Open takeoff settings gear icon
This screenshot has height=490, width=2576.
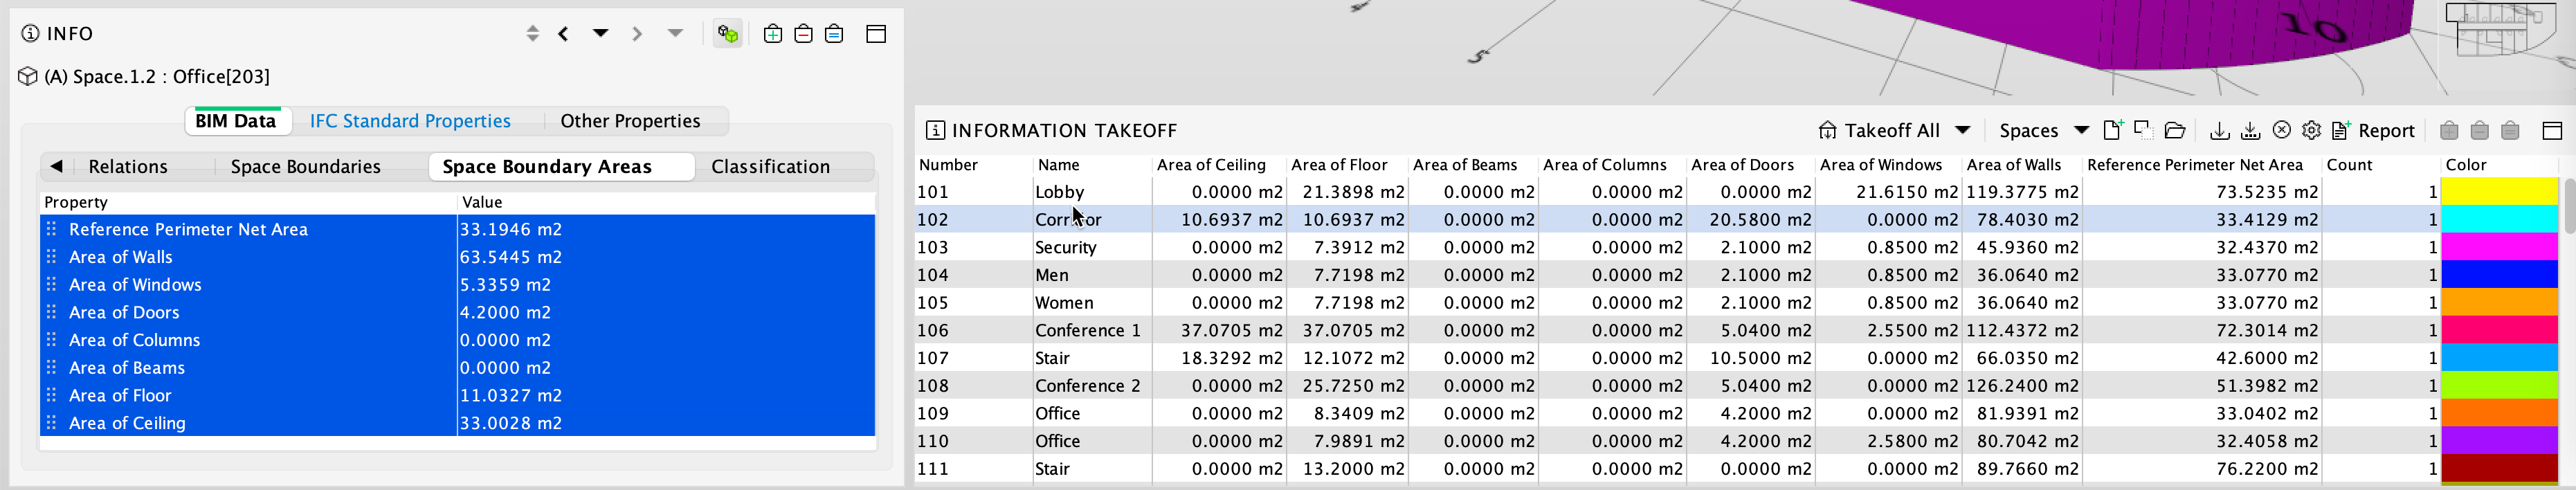pos(2311,130)
